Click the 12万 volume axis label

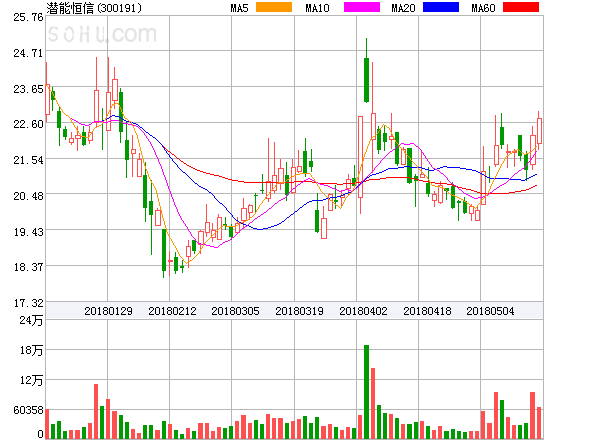coord(31,380)
